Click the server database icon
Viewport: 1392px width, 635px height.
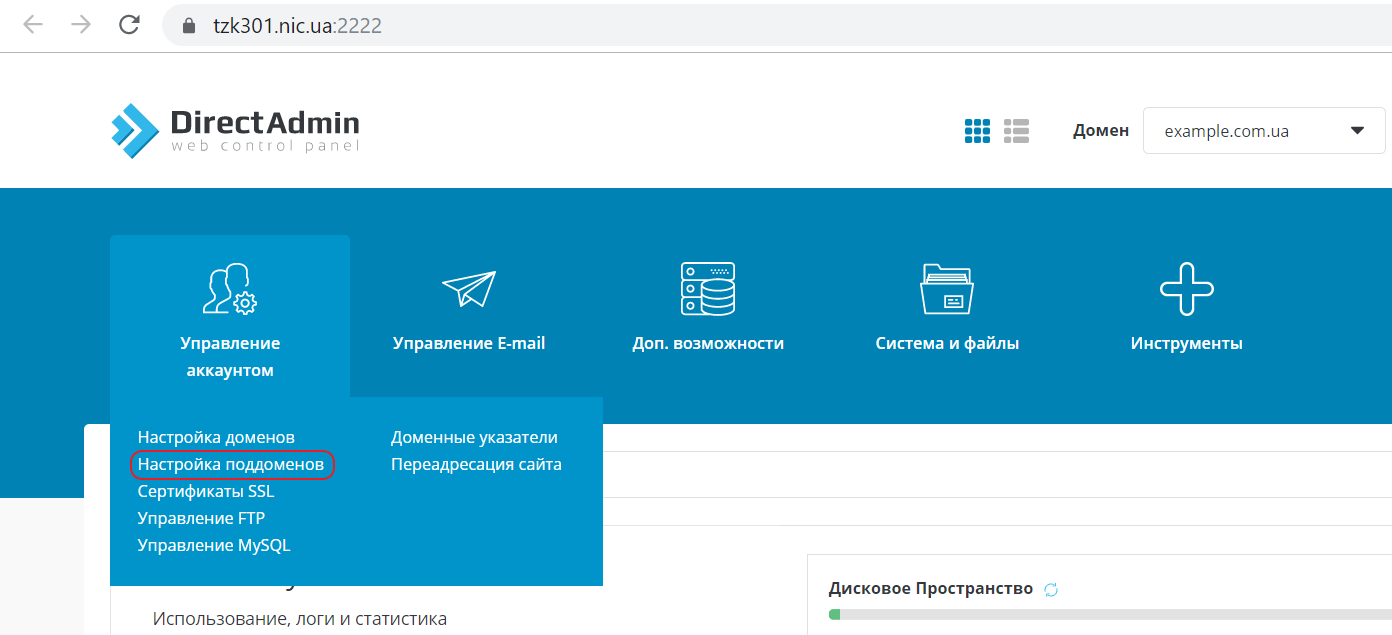pos(707,289)
